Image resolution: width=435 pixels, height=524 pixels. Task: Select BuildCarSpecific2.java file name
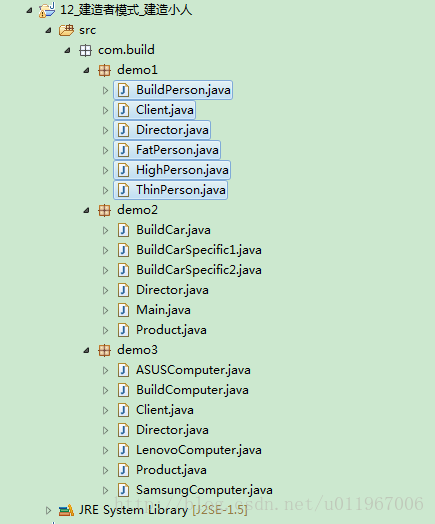[199, 270]
